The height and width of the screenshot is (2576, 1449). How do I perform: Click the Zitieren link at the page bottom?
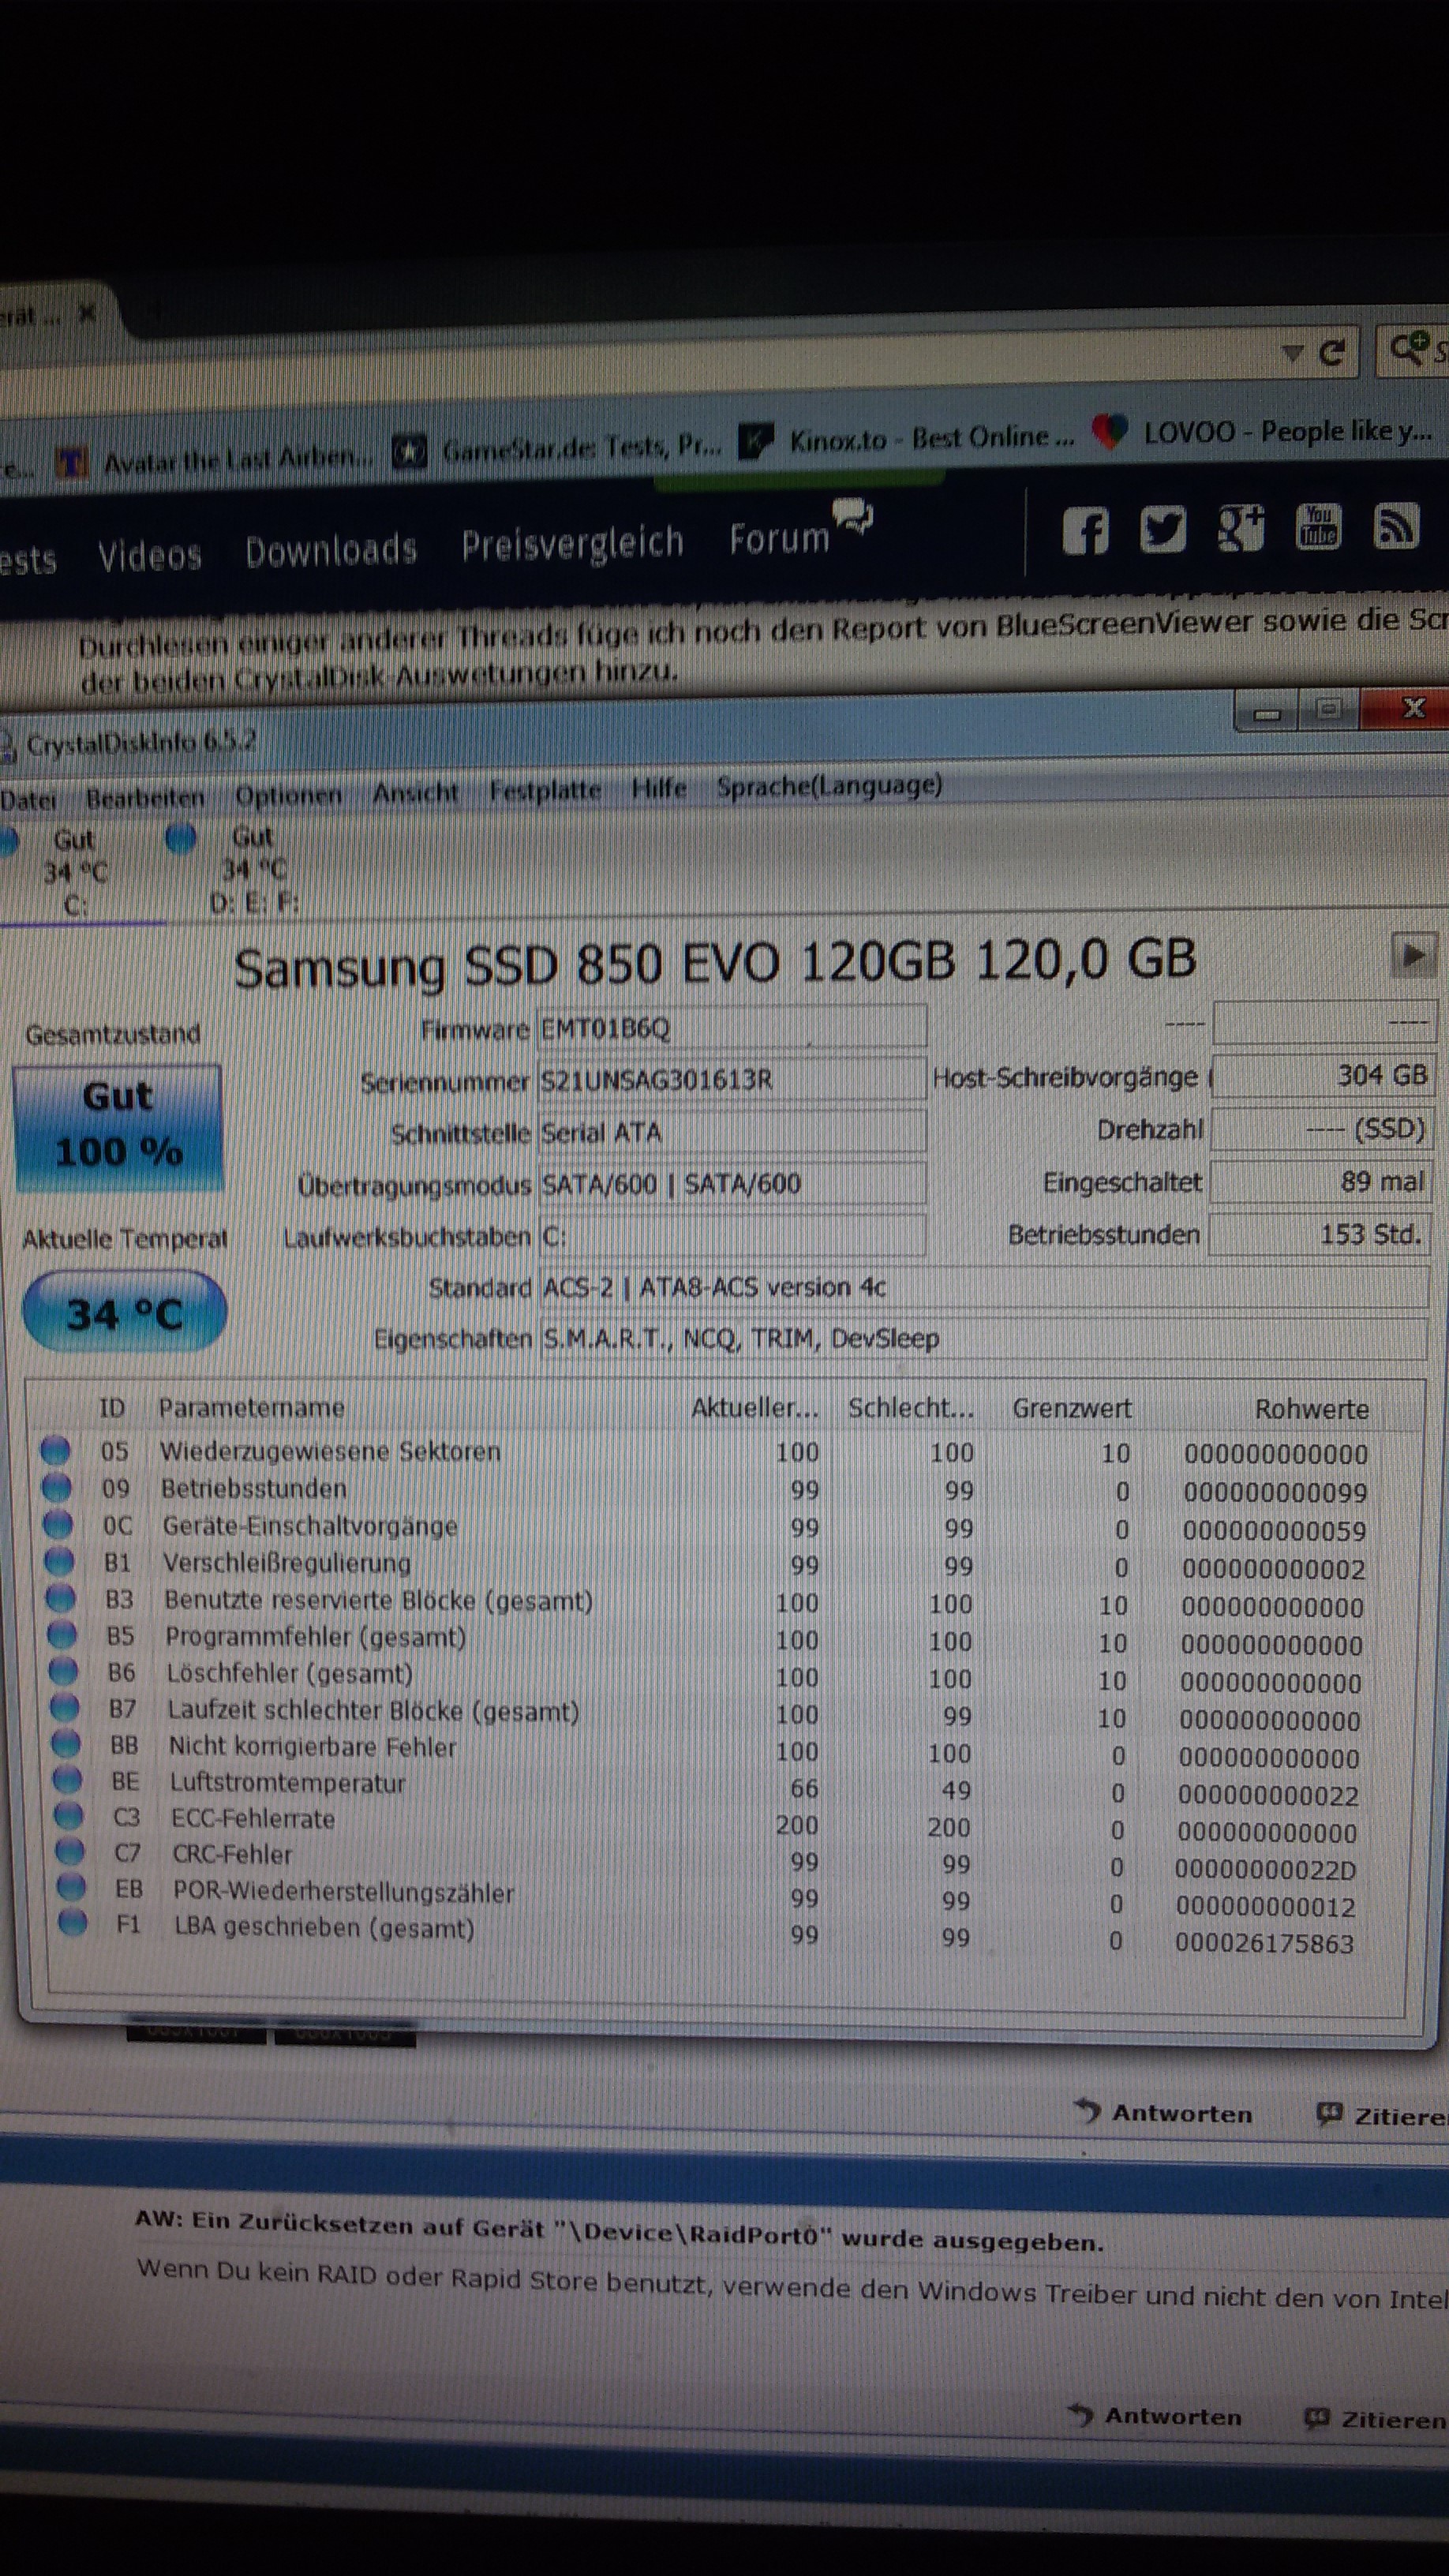click(x=1376, y=2417)
